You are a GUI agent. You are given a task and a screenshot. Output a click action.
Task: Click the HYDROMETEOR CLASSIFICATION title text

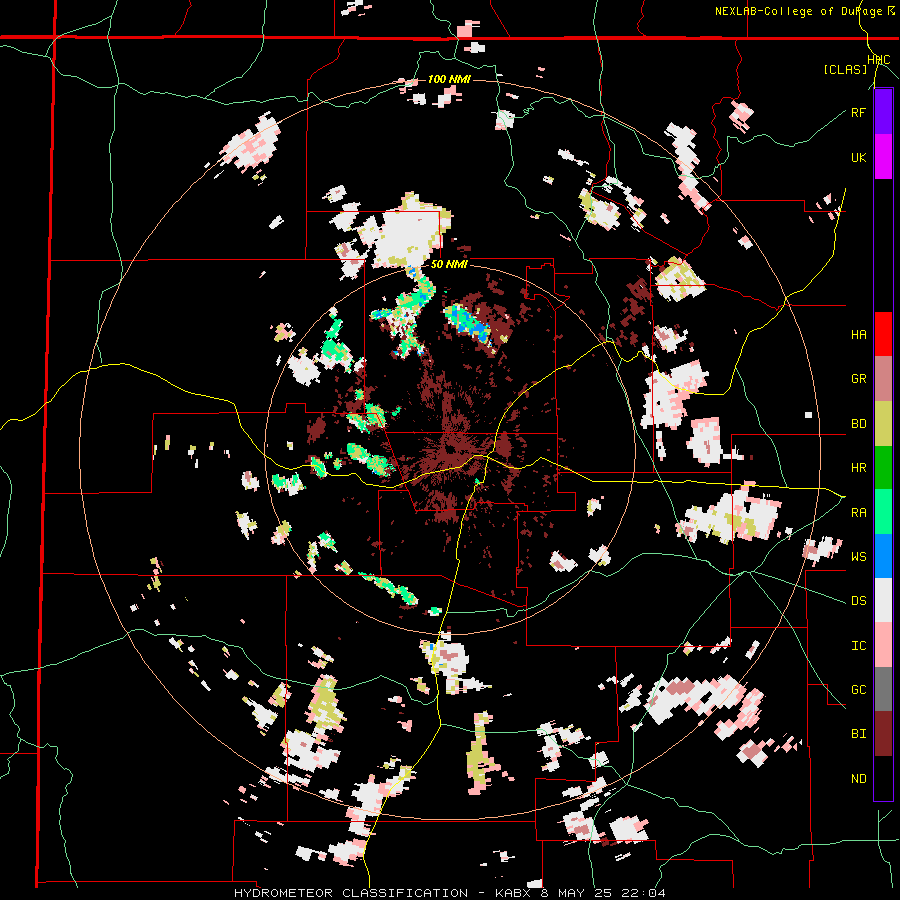[x=351, y=893]
